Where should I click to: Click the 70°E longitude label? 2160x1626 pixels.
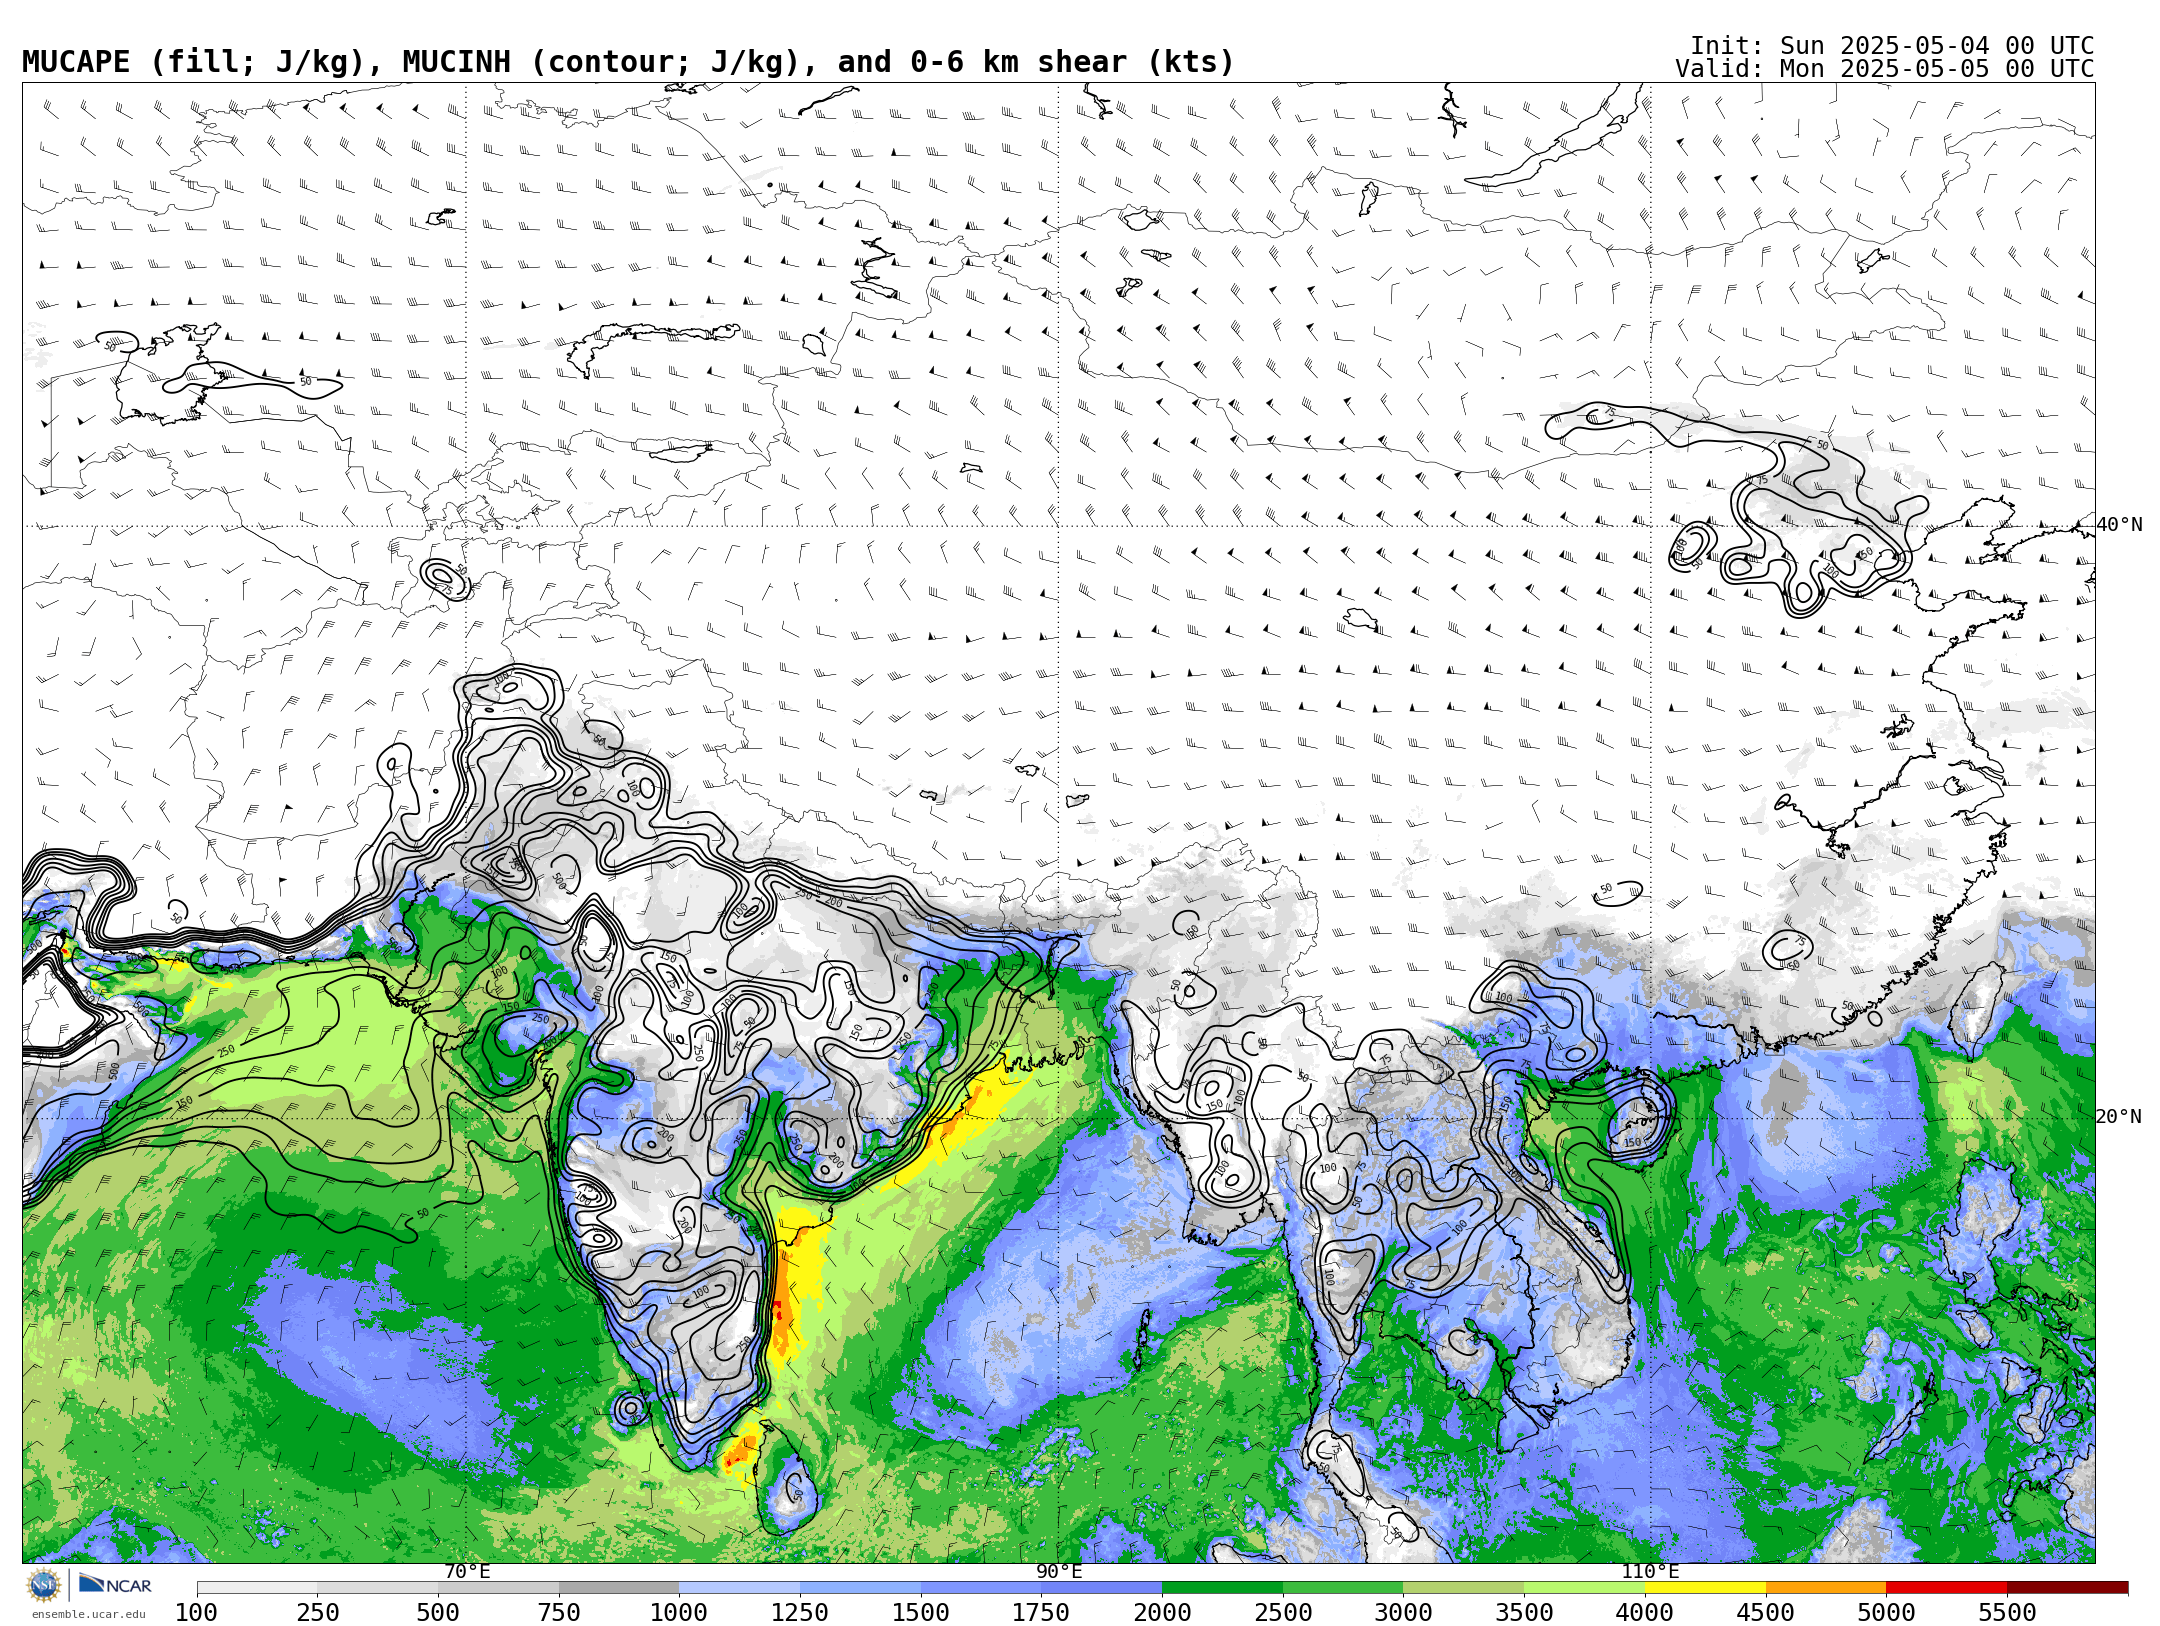[467, 1571]
